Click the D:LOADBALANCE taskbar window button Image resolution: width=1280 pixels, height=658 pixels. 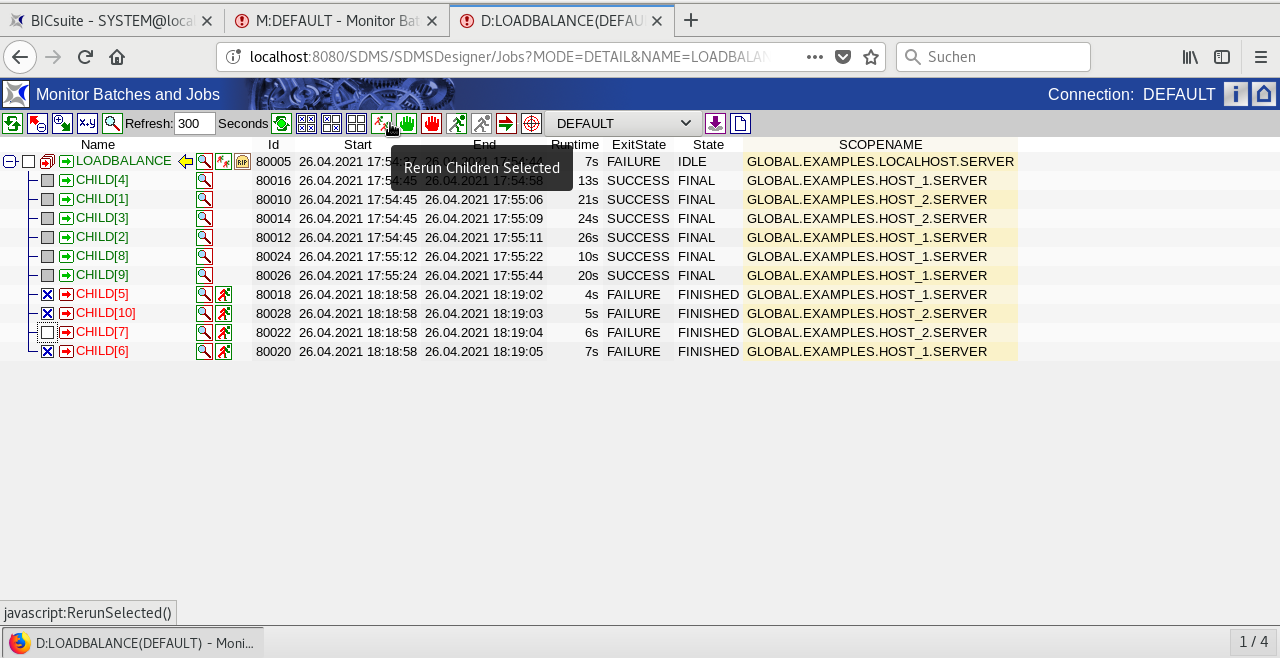pos(134,642)
